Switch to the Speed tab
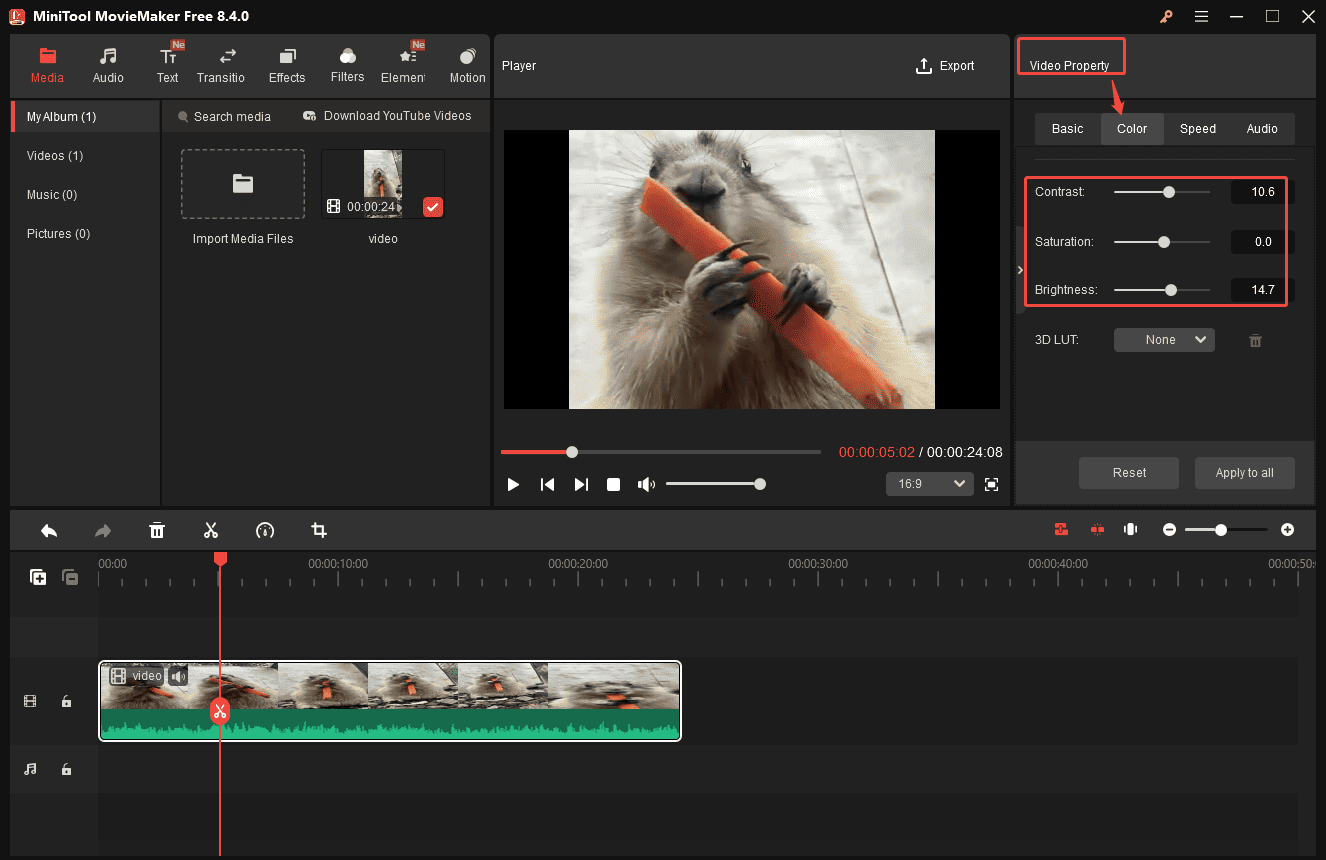1326x860 pixels. tap(1197, 128)
